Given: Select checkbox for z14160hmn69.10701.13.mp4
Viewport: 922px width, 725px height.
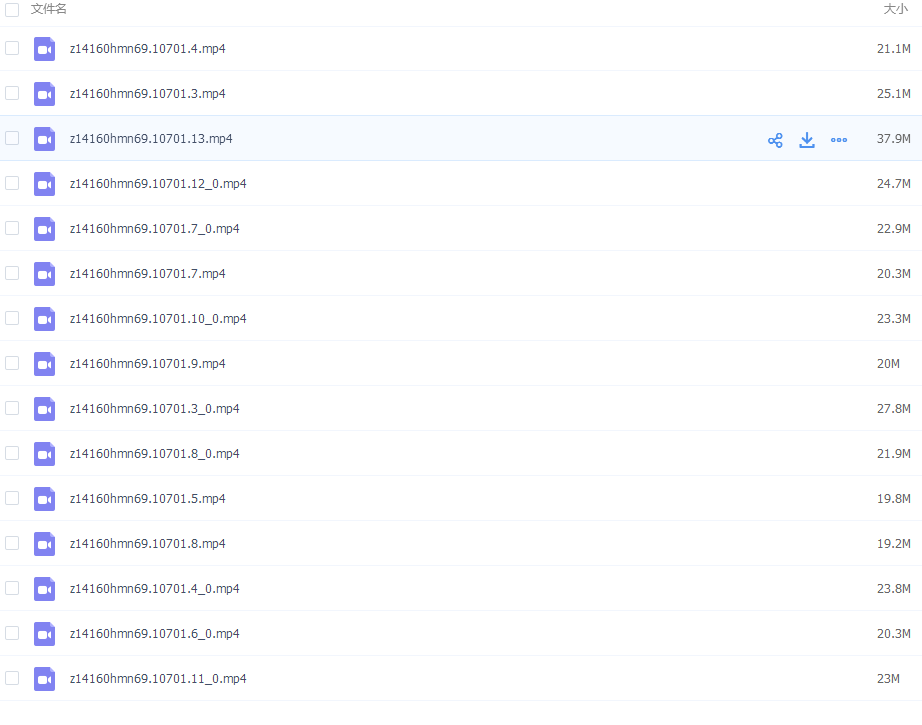Looking at the screenshot, I should click(12, 138).
